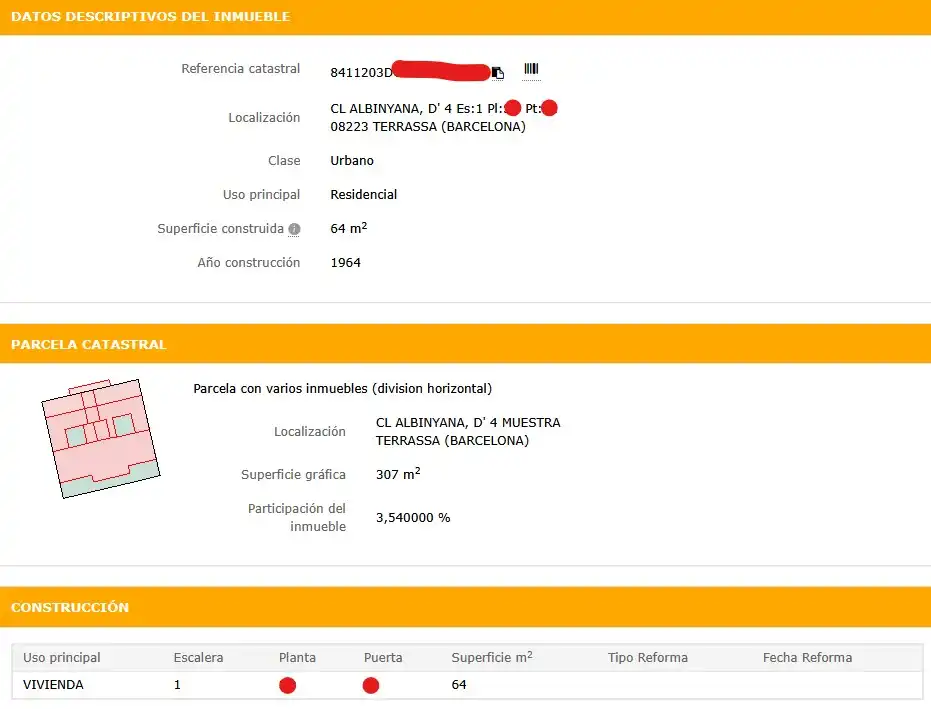Viewport: 931px width, 709px height.
Task: Open the barcode icon beside the cadastral reference
Action: 531,69
